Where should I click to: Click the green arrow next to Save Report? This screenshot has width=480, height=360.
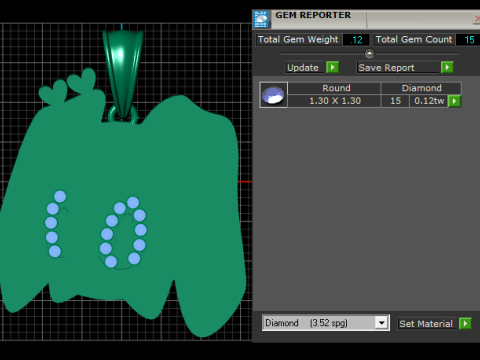point(447,67)
